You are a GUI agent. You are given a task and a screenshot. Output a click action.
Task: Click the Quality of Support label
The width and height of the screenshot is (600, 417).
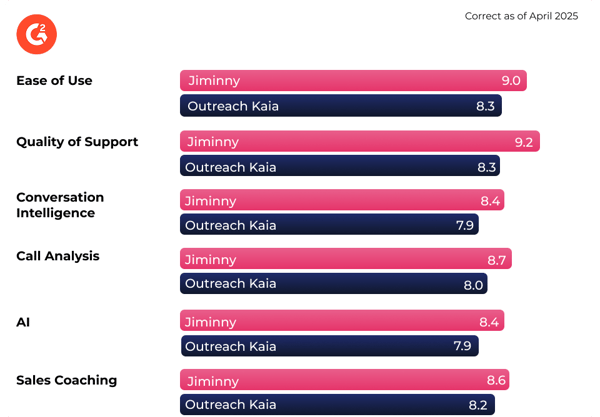77,142
